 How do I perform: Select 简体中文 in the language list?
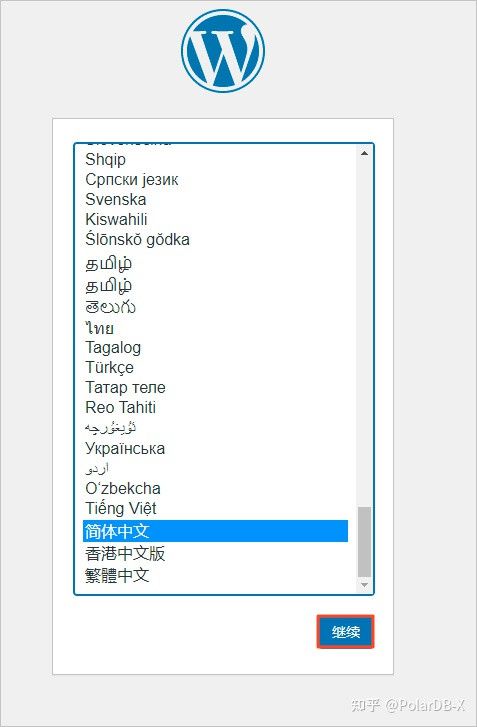216,531
